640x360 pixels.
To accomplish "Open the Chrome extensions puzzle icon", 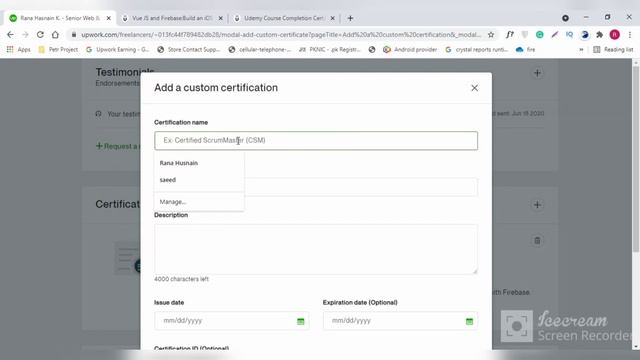I will click(x=600, y=35).
